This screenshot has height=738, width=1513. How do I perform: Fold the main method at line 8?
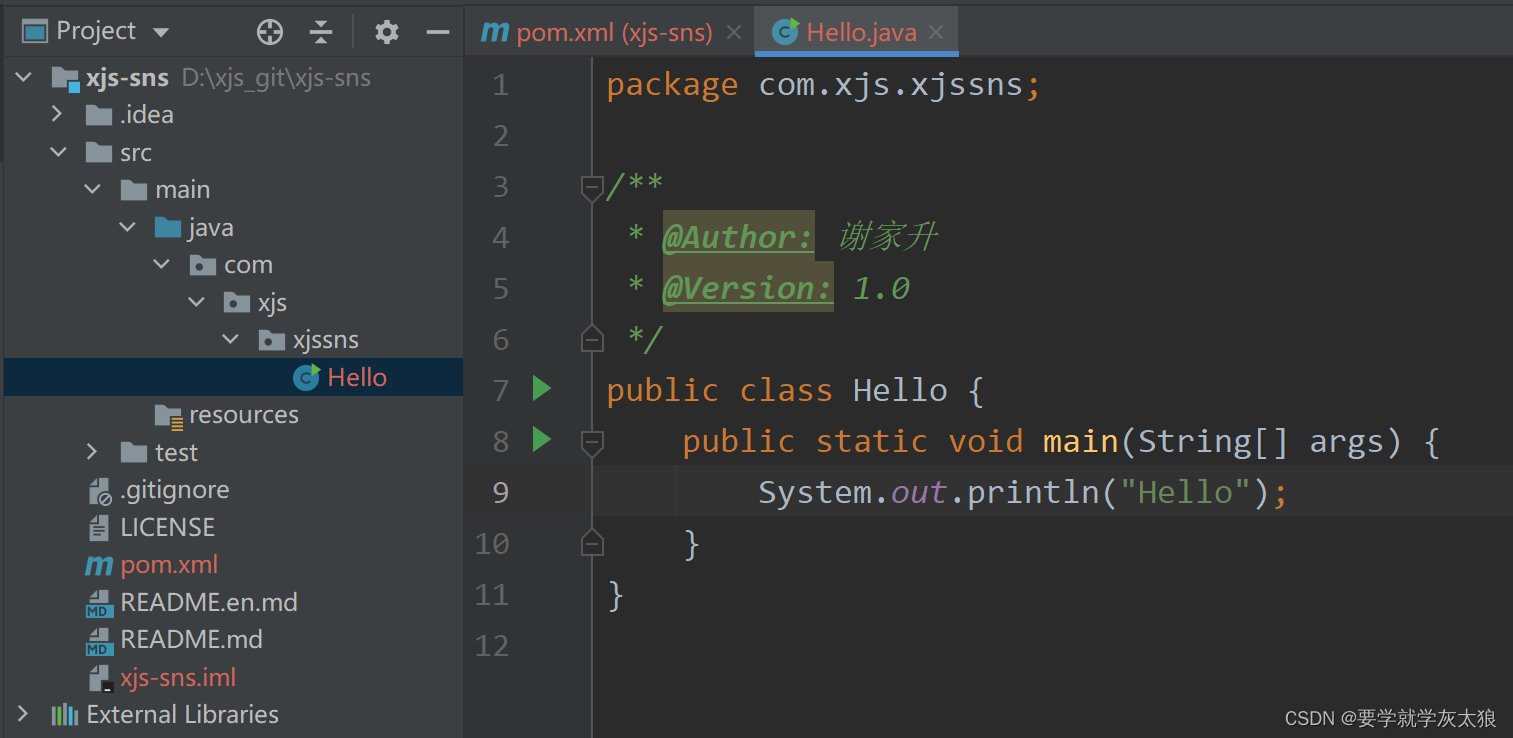[x=592, y=442]
